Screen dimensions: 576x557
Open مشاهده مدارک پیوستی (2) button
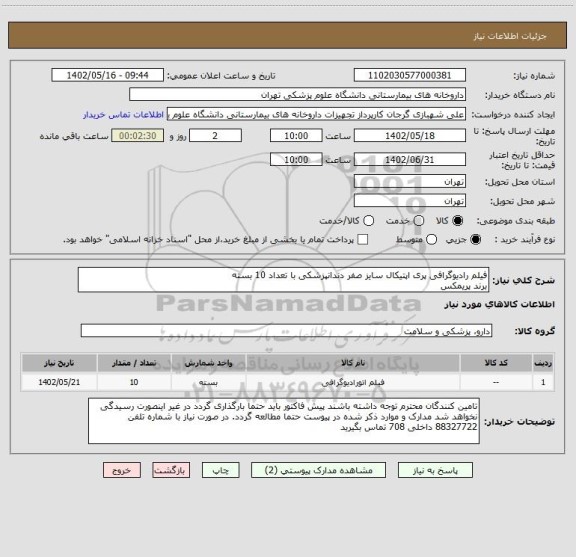coord(318,470)
